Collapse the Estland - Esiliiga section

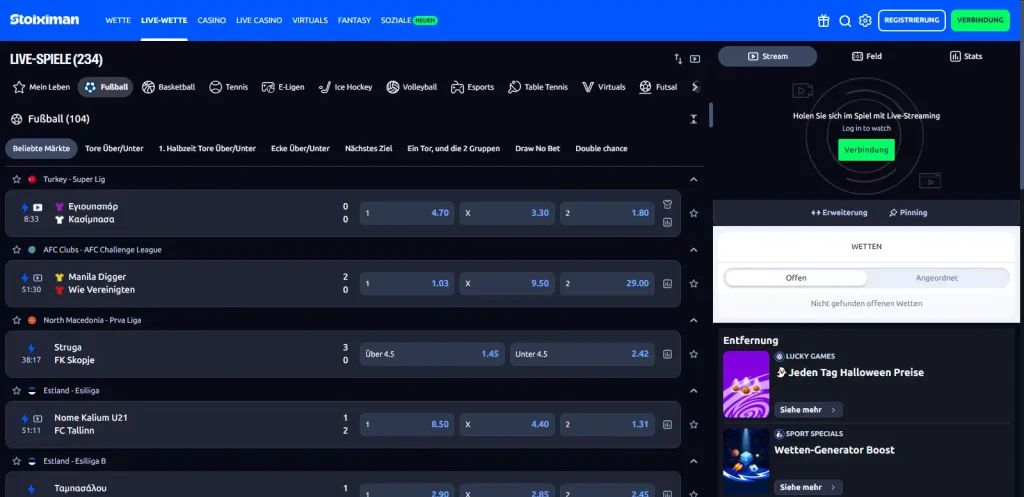(694, 391)
